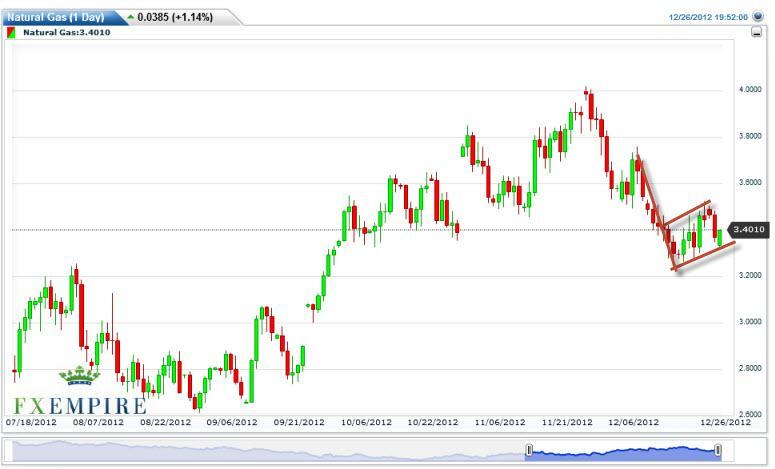Click the highlighted blue range in the navigator

(620, 451)
